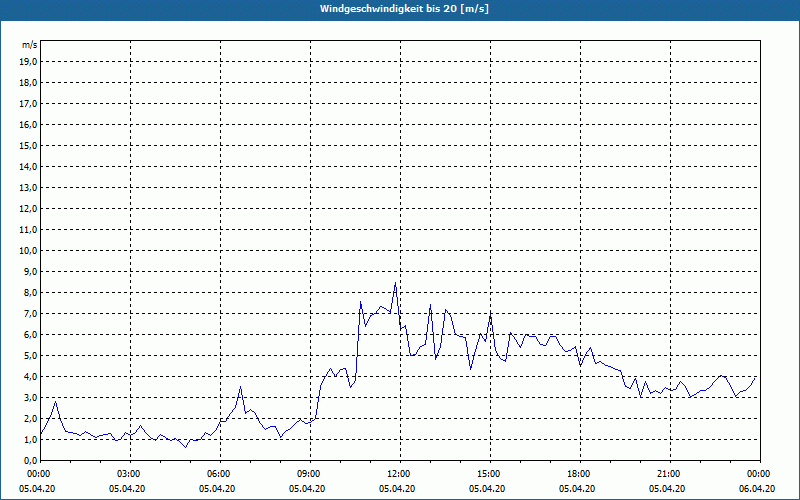
Task: Select the 18:00 time axis label
Action: coord(579,474)
